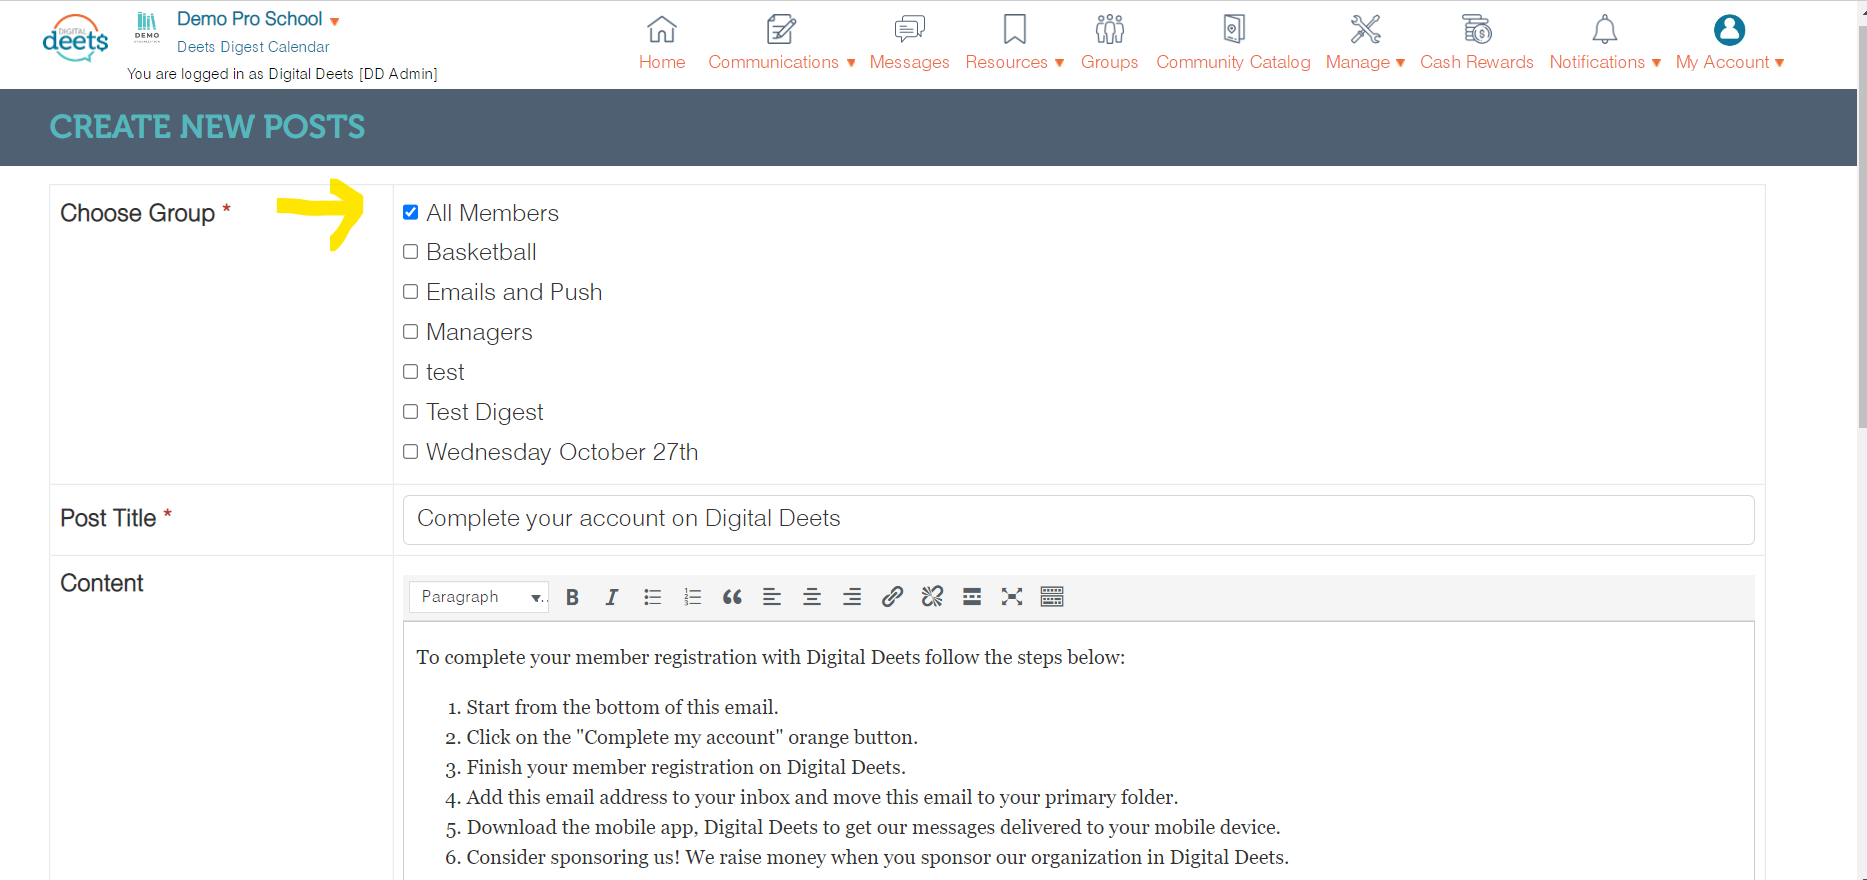
Task: Click the Resources bookmark icon
Action: pos(1014,29)
